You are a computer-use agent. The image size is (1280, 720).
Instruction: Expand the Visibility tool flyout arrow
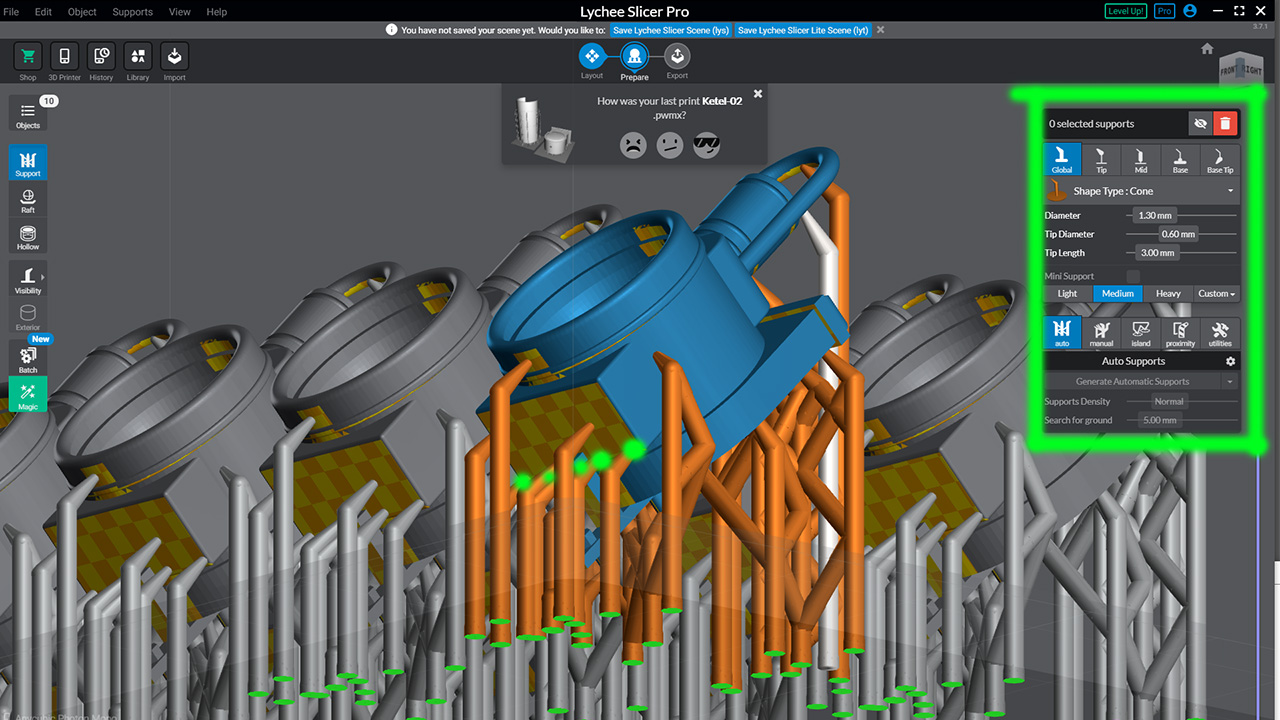click(43, 276)
